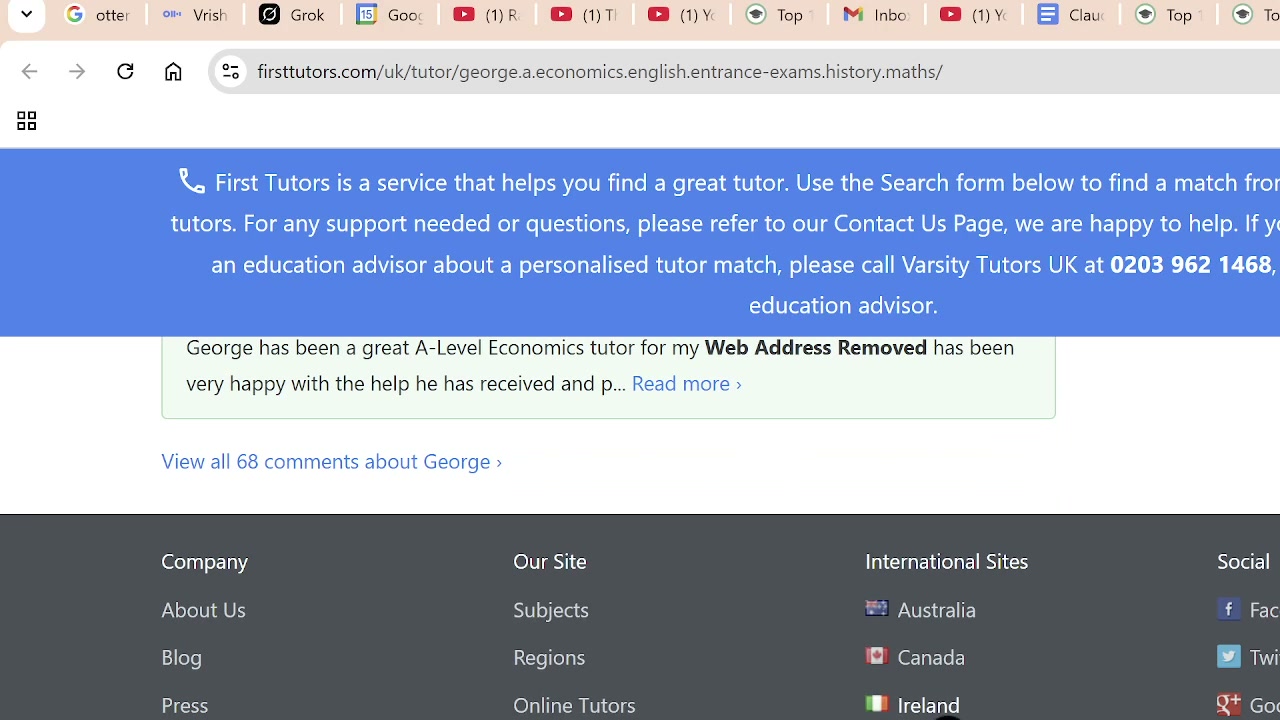
Task: Click the Australia flag icon
Action: (877, 608)
